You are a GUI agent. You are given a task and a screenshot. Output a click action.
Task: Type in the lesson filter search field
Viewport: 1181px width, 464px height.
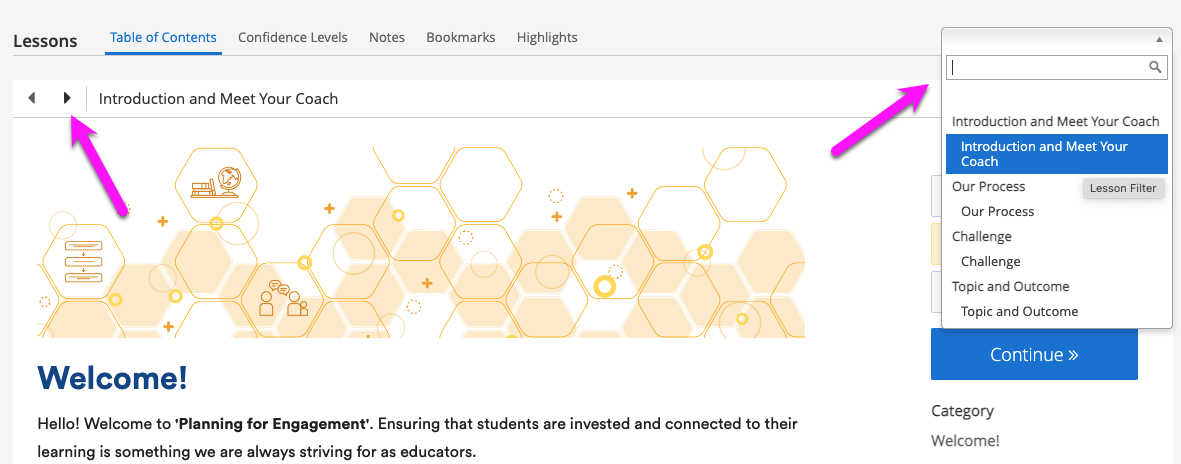(x=1045, y=67)
